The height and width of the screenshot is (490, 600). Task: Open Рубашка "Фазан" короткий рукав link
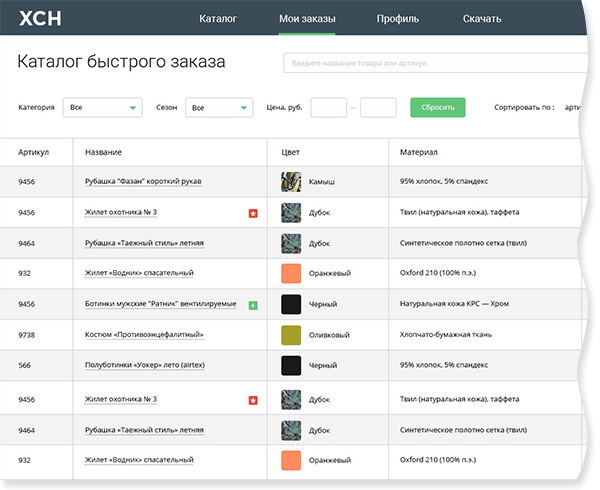(143, 181)
